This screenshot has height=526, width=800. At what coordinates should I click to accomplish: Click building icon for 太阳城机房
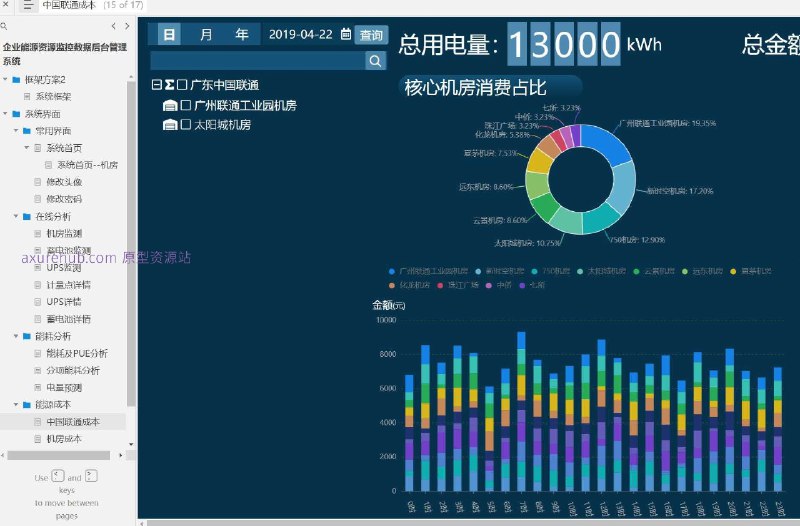pyautogui.click(x=170, y=124)
